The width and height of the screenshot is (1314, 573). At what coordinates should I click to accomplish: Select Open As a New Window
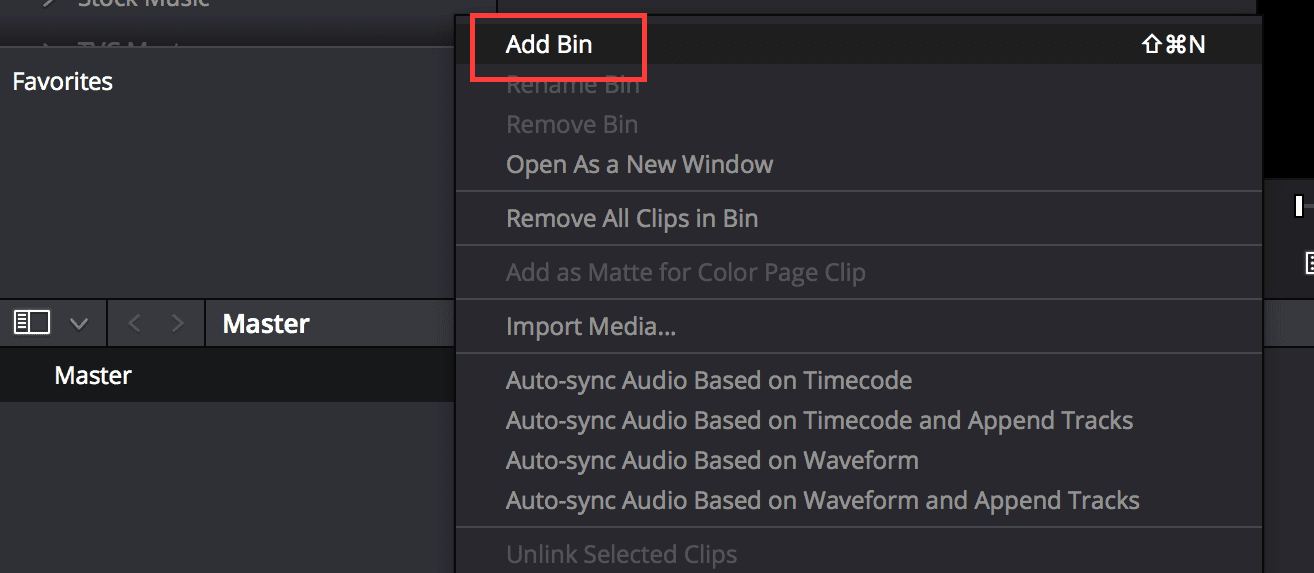[x=639, y=164]
